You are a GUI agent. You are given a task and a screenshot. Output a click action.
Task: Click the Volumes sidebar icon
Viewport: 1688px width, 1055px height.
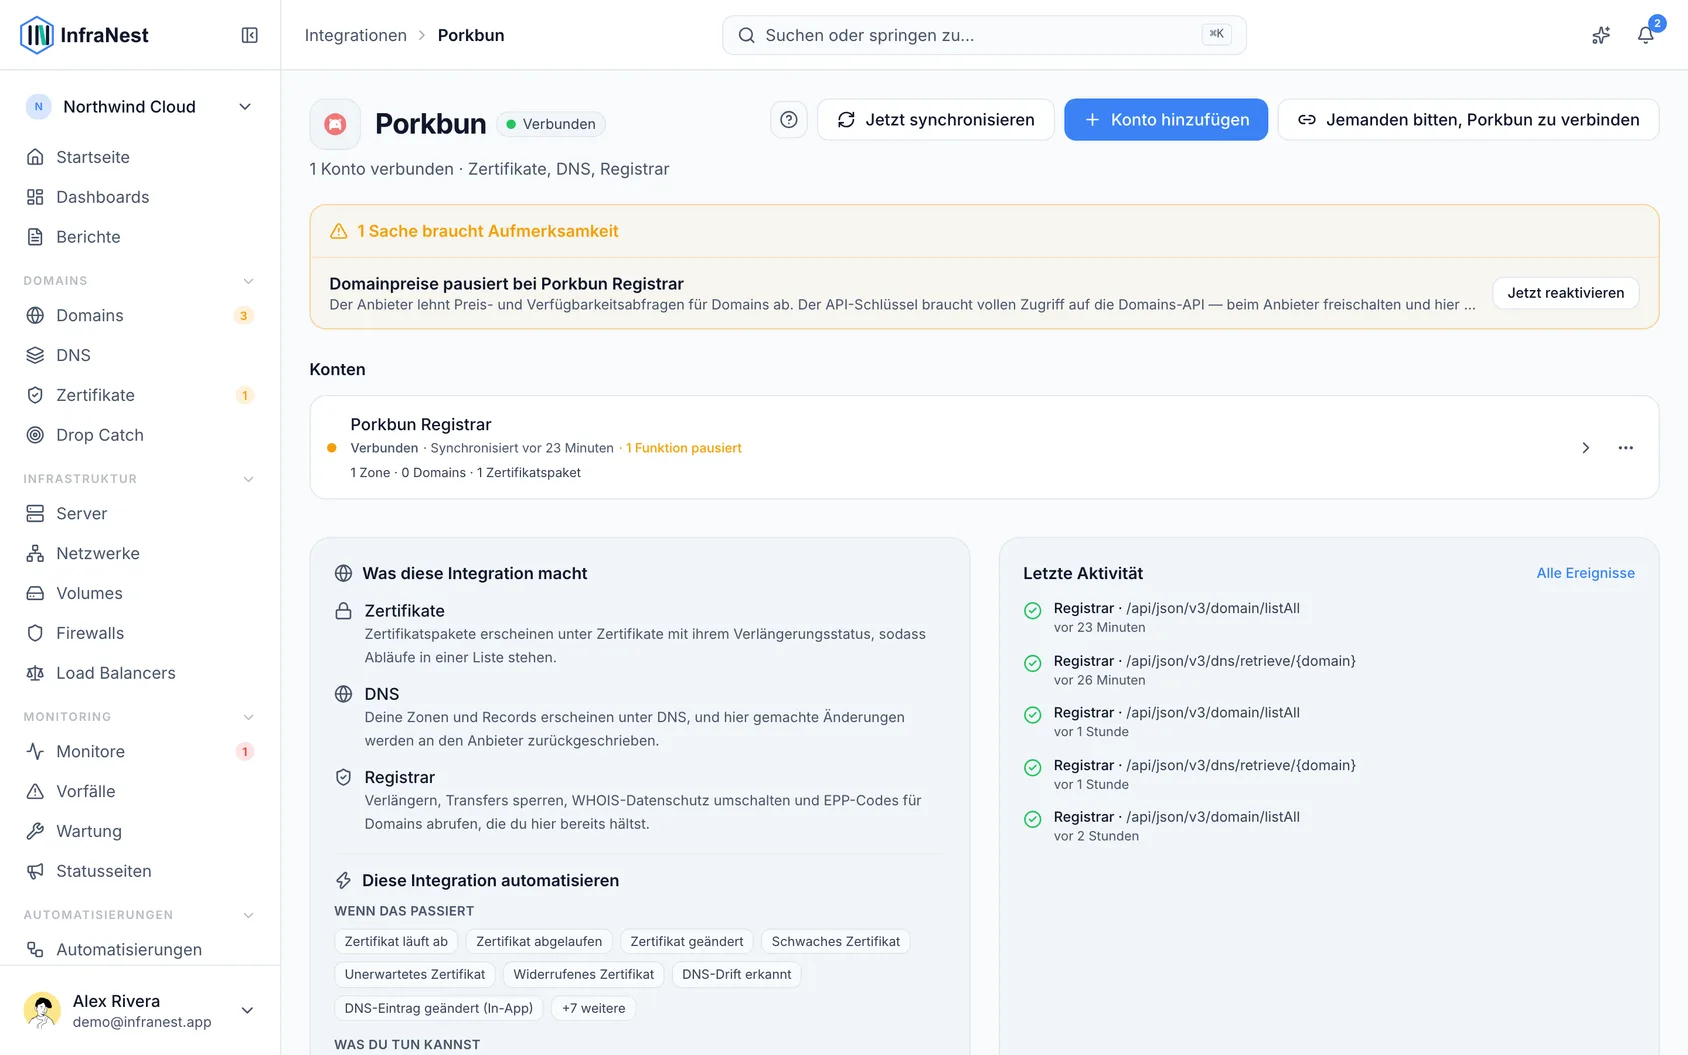point(35,593)
